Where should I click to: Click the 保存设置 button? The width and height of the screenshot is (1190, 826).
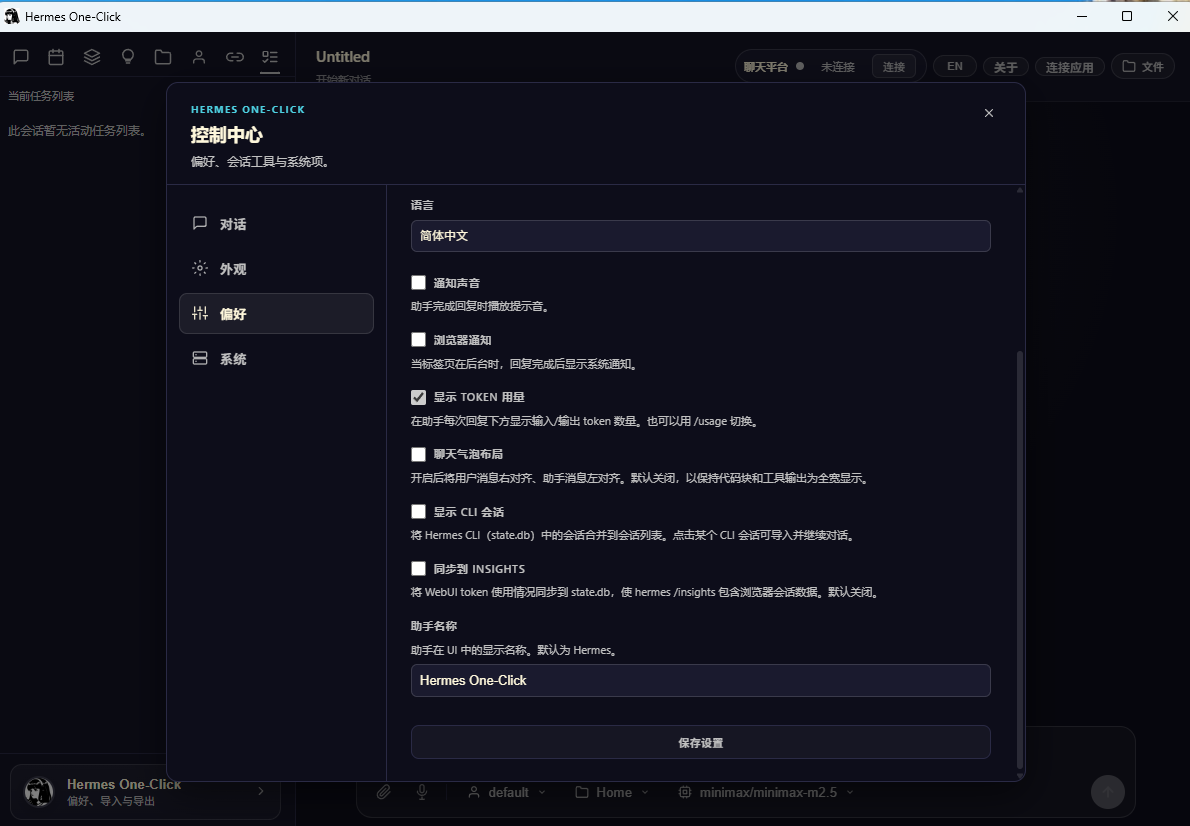[x=700, y=742]
